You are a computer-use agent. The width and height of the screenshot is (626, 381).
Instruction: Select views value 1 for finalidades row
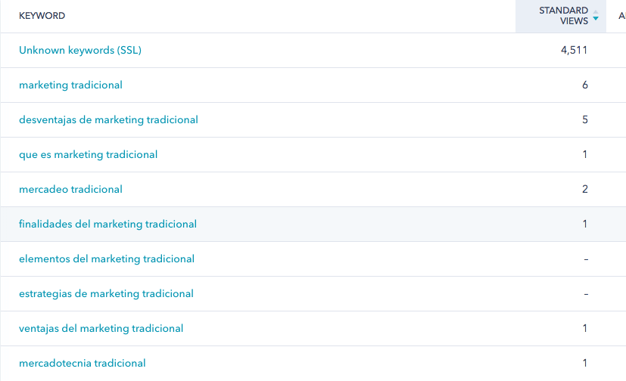(585, 224)
